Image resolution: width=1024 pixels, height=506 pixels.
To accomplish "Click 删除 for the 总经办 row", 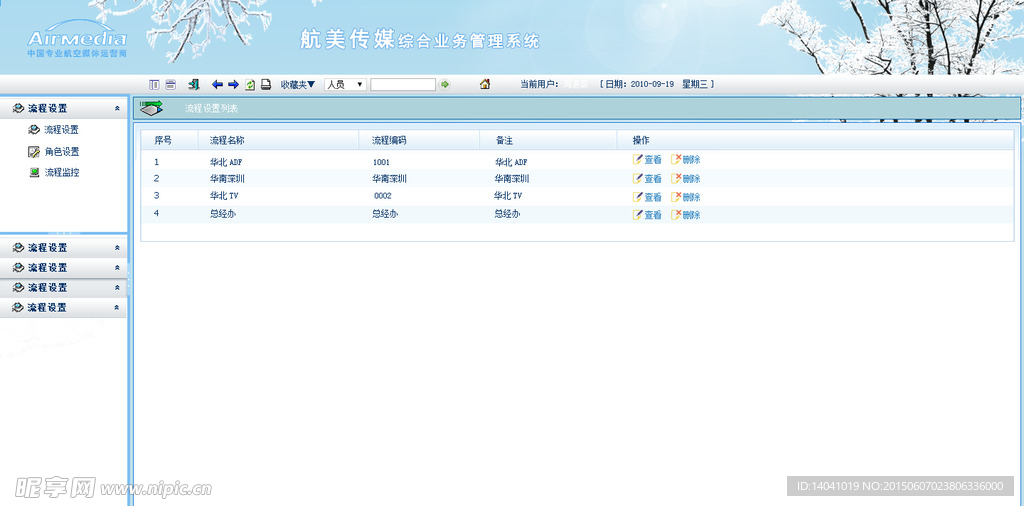I will (x=686, y=215).
